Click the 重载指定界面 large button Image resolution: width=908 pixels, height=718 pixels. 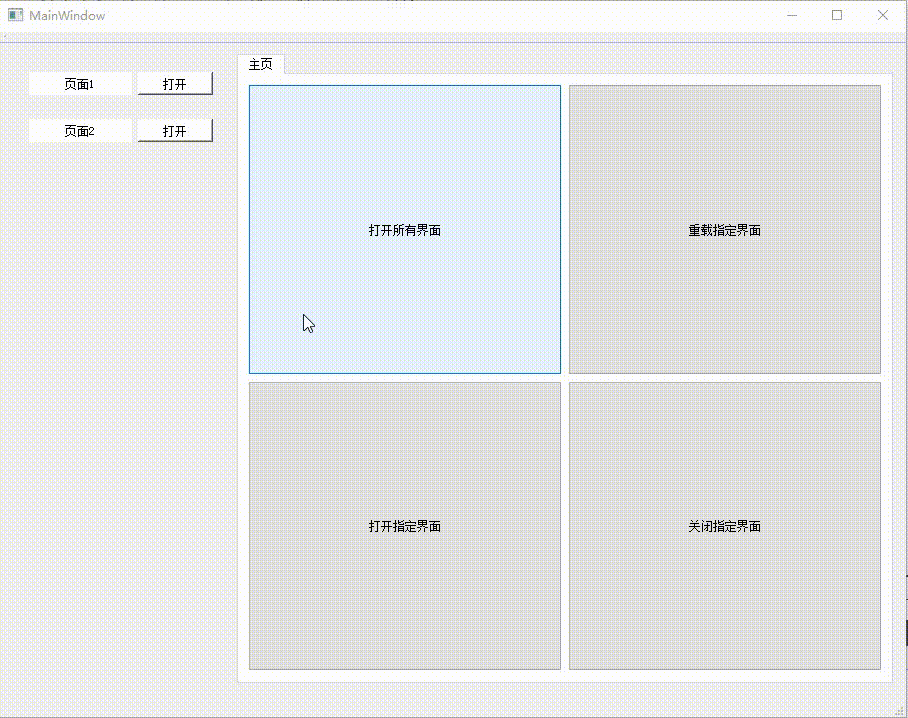[724, 229]
